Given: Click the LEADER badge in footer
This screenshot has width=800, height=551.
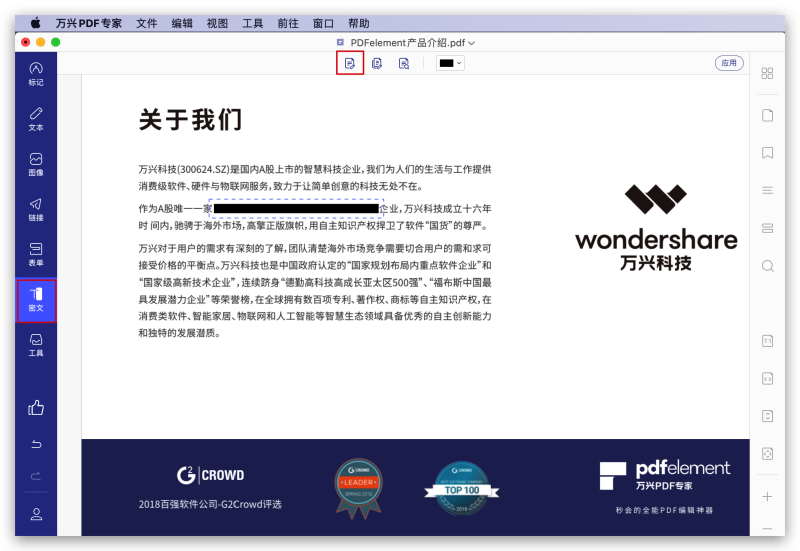Looking at the screenshot, I should [359, 488].
